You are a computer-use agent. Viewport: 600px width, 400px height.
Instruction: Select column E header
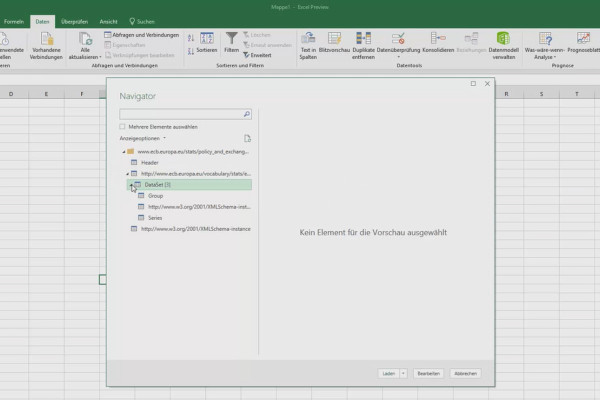coord(46,94)
